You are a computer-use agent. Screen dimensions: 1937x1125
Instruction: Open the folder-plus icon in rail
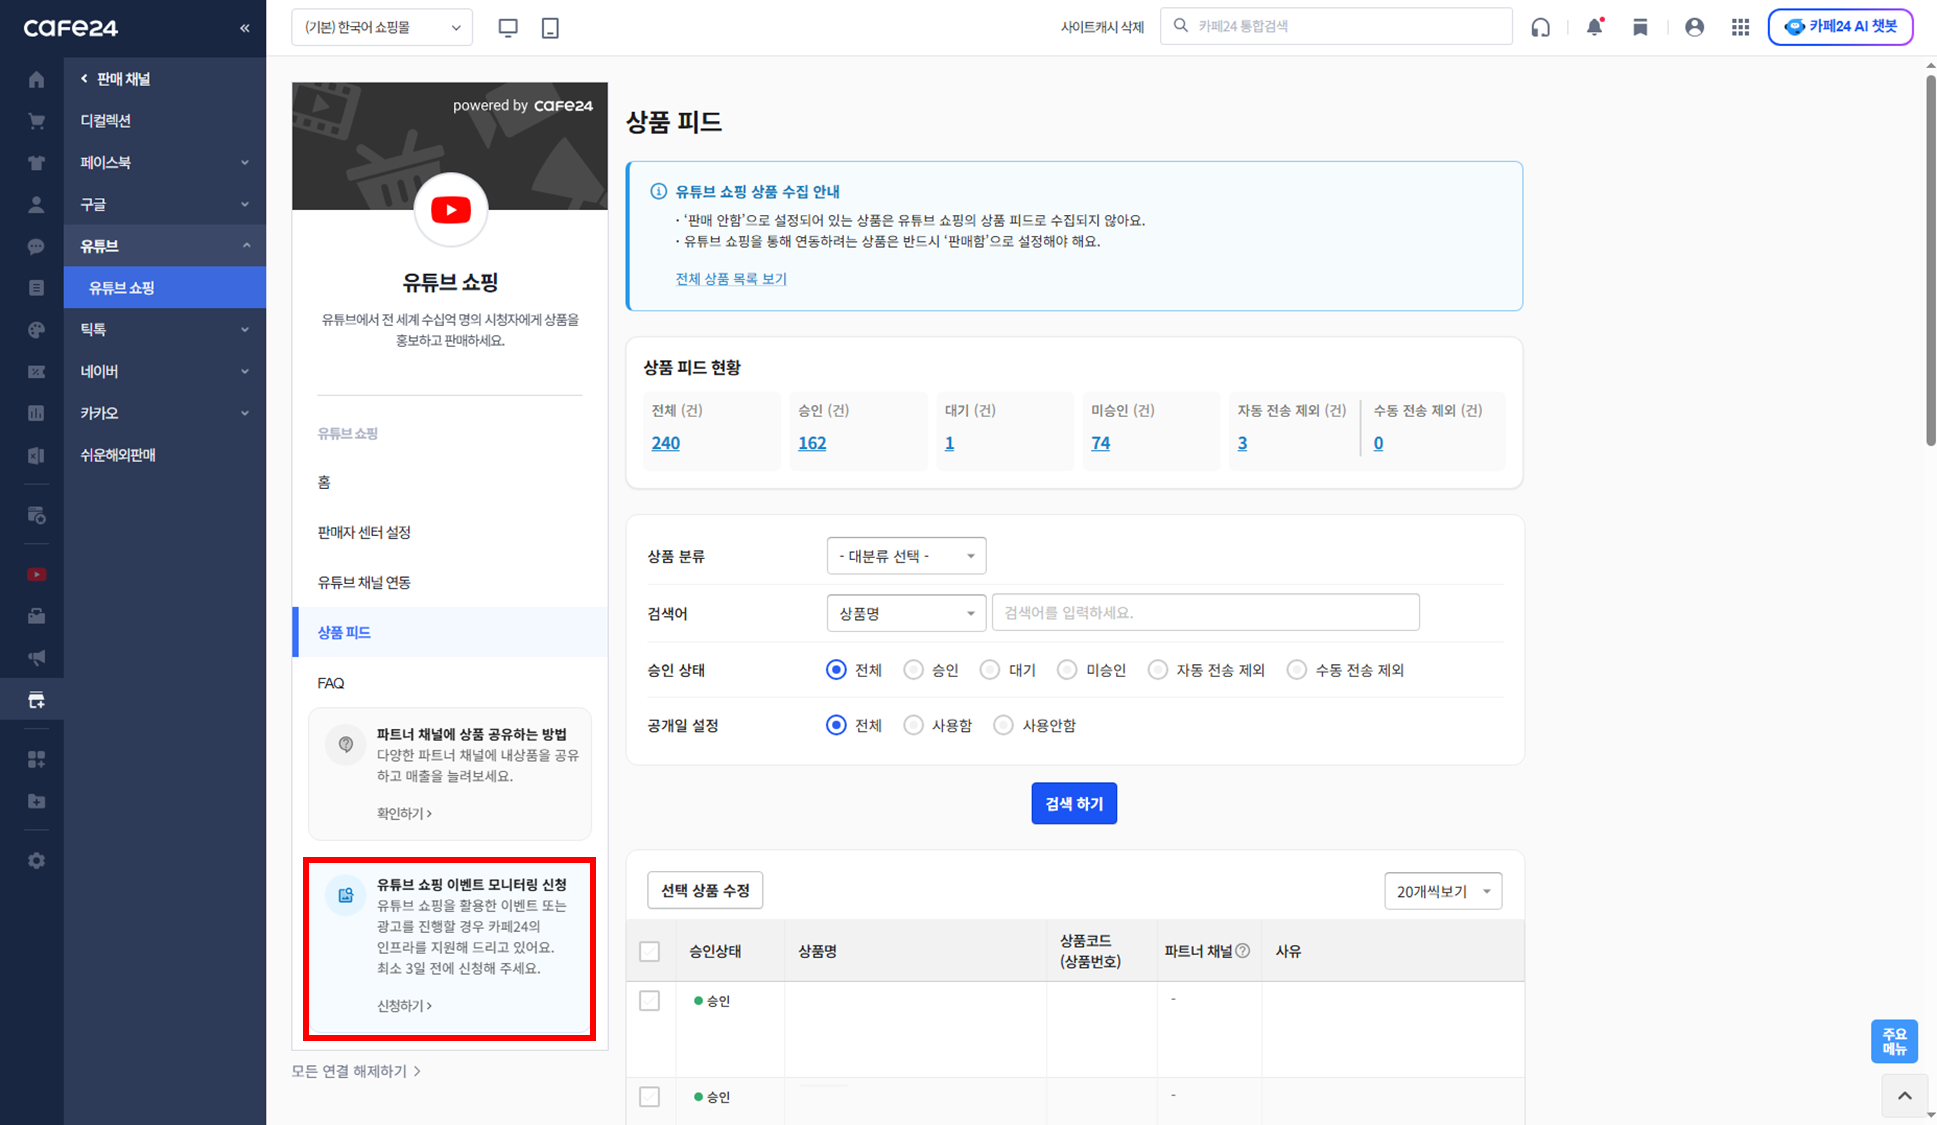pyautogui.click(x=36, y=801)
